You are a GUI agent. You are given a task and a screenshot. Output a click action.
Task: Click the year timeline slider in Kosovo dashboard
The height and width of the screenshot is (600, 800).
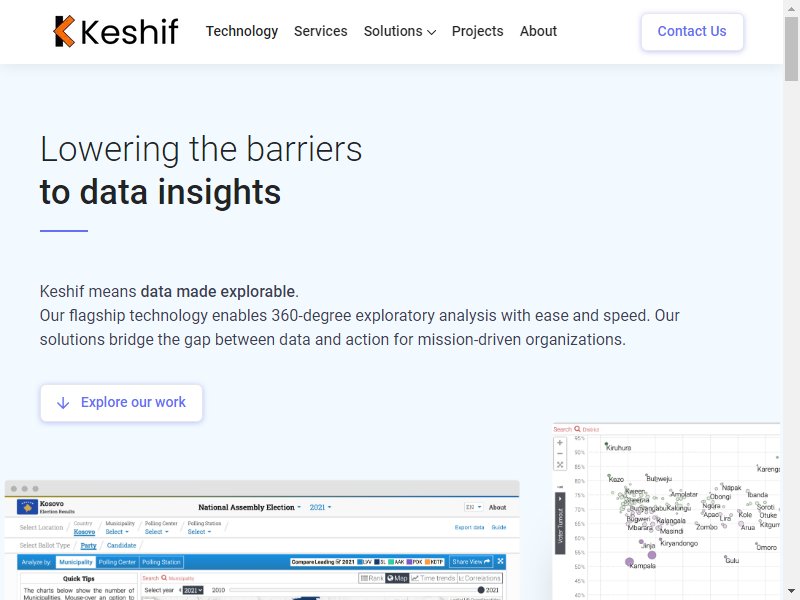pos(350,590)
